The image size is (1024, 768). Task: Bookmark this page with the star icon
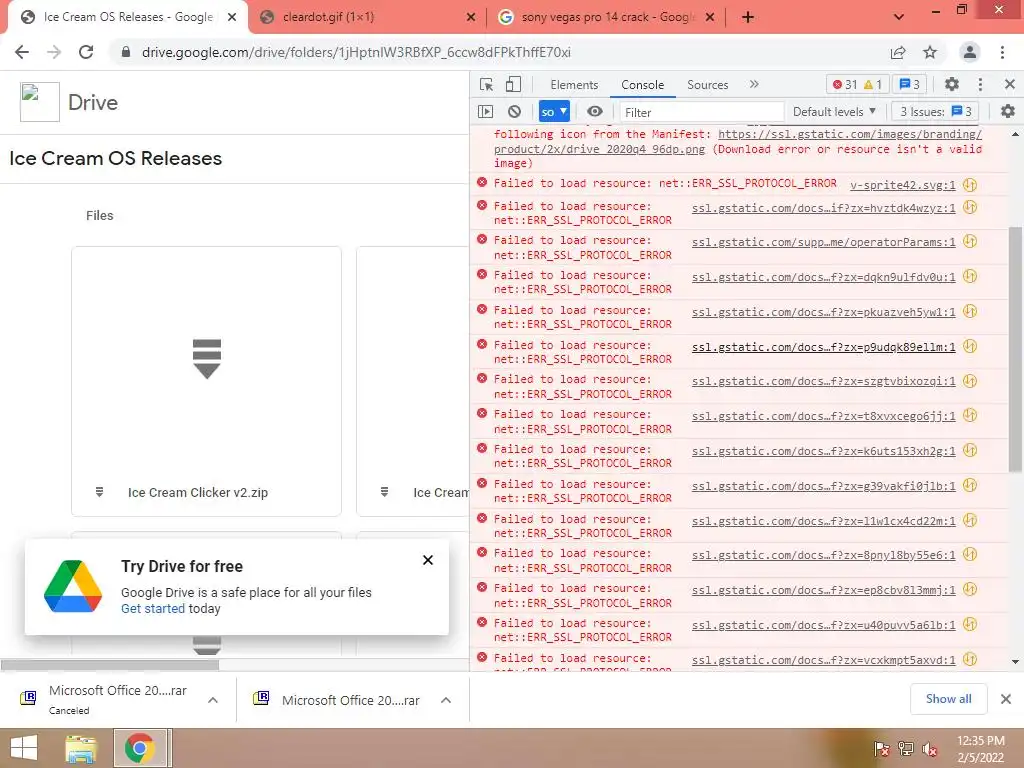tap(930, 52)
